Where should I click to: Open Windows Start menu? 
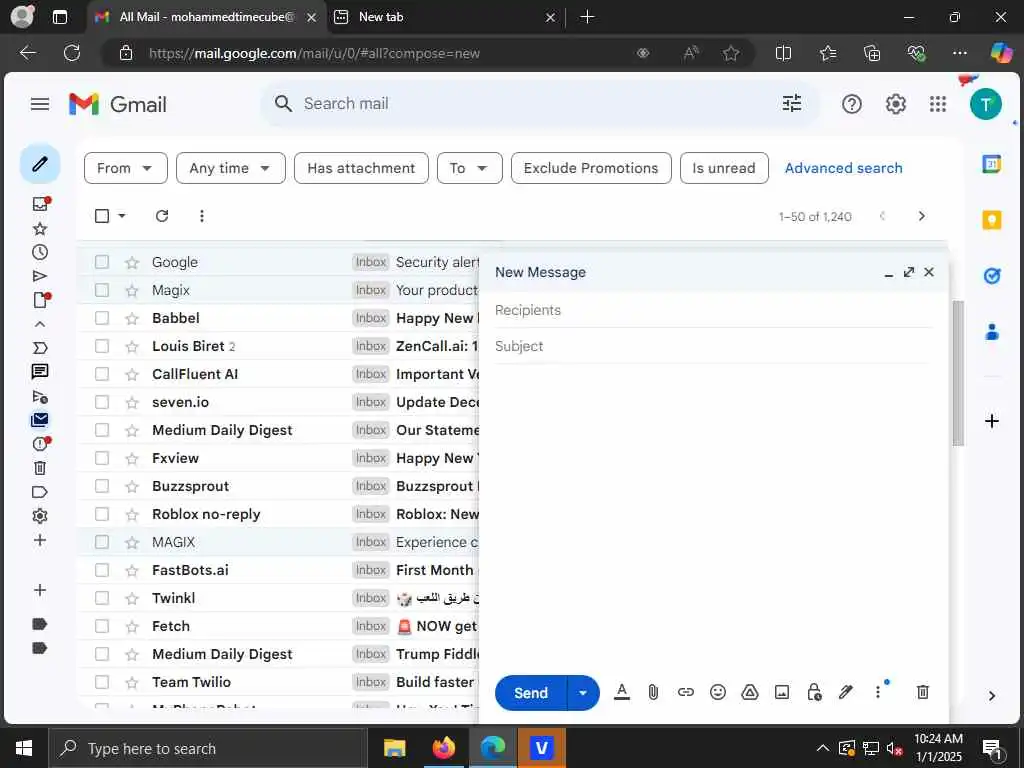tap(24, 748)
